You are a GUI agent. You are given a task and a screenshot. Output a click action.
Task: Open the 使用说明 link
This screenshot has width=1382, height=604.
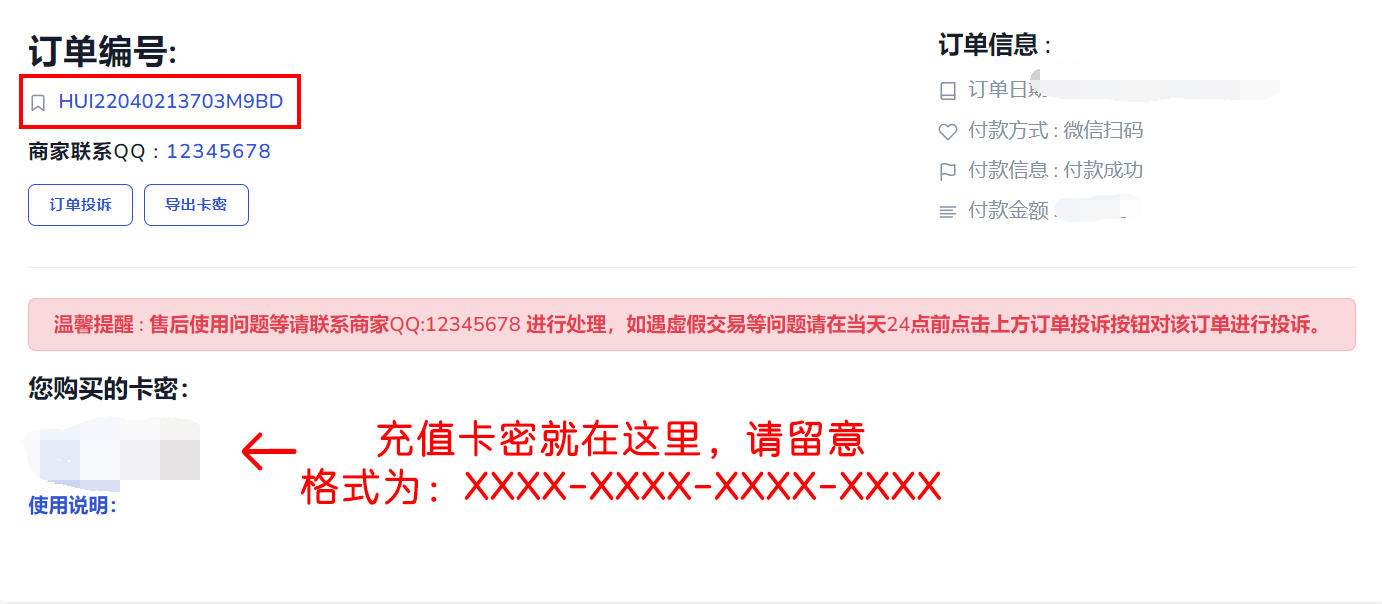pos(72,506)
